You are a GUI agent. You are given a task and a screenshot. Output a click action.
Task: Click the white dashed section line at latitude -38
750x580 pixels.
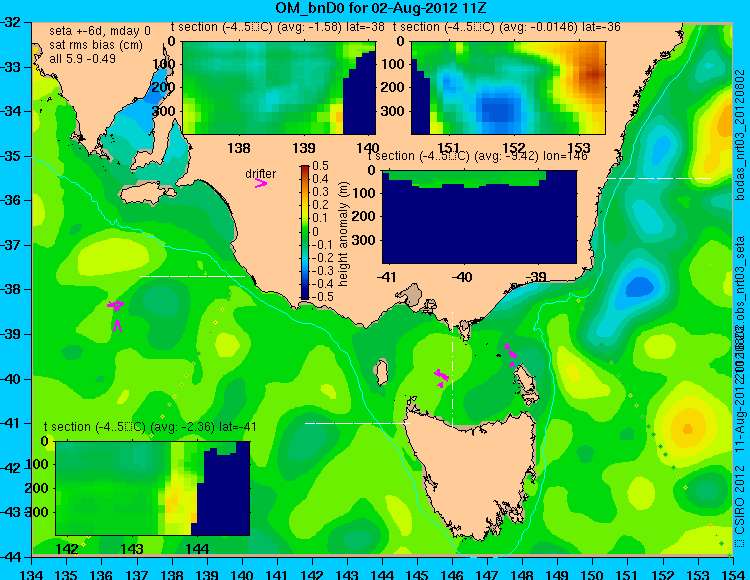pos(192,276)
